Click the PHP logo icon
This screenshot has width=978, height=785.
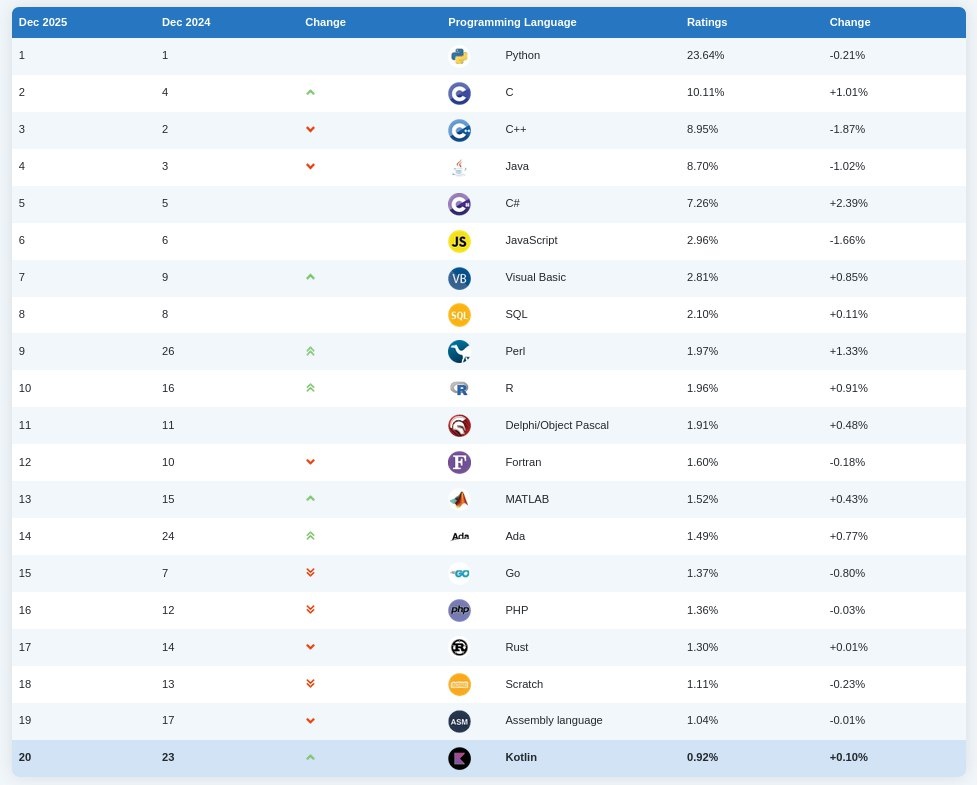[459, 610]
